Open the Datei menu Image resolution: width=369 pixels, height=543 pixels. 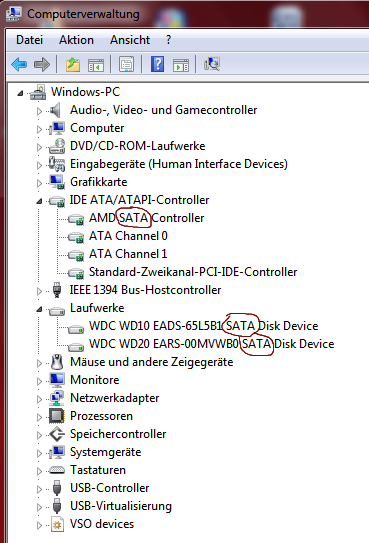point(29,40)
